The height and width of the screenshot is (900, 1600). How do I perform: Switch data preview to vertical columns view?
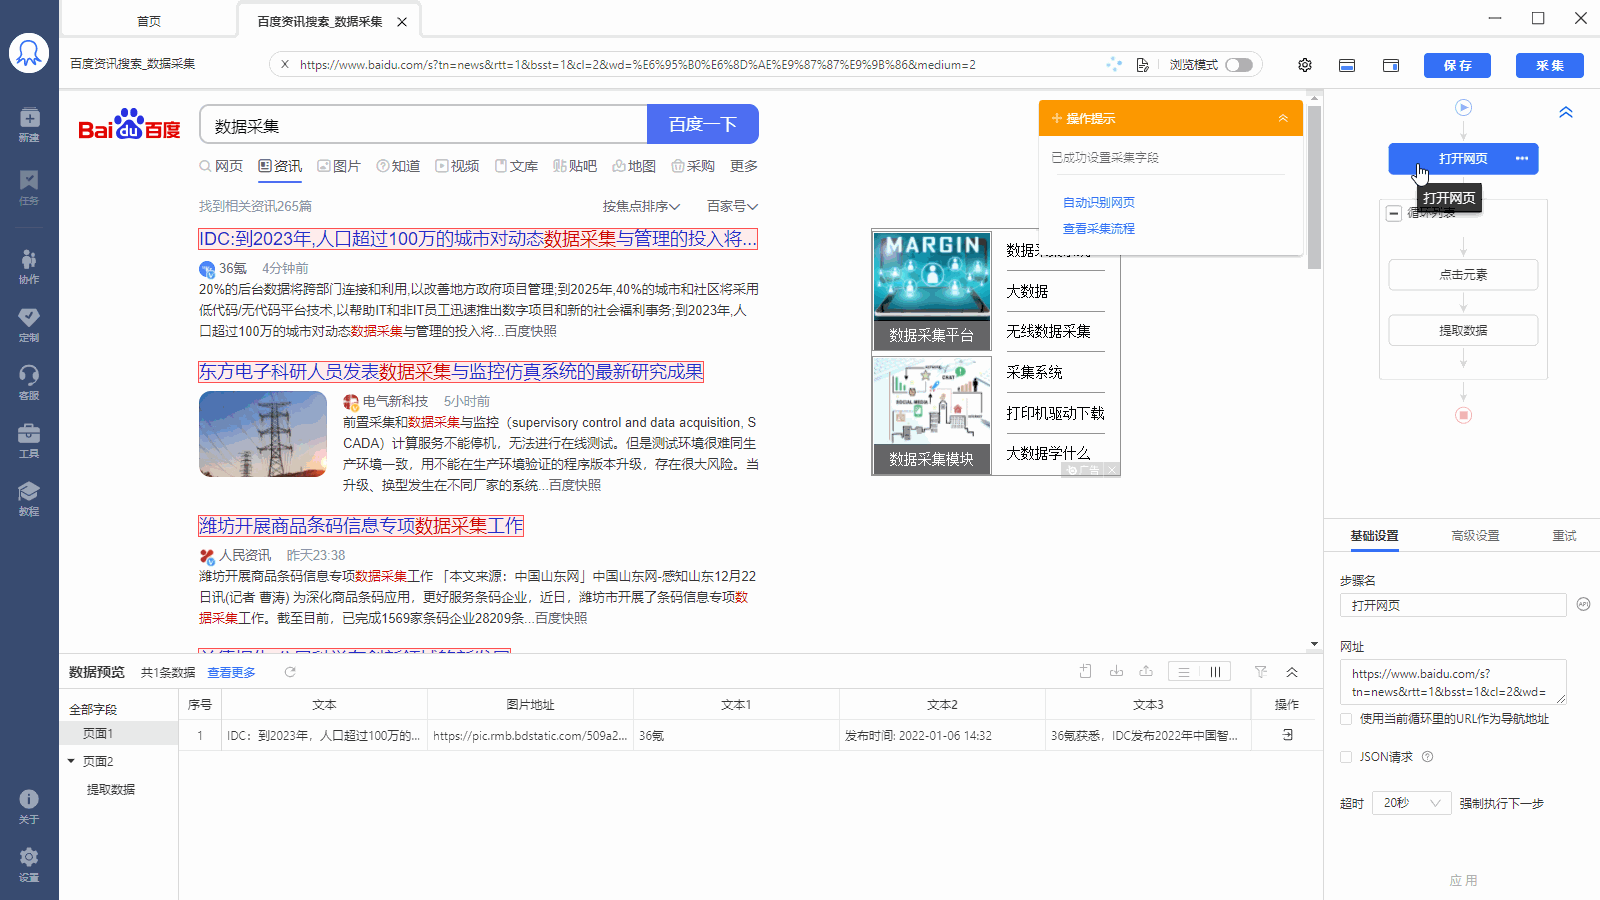pyautogui.click(x=1215, y=672)
